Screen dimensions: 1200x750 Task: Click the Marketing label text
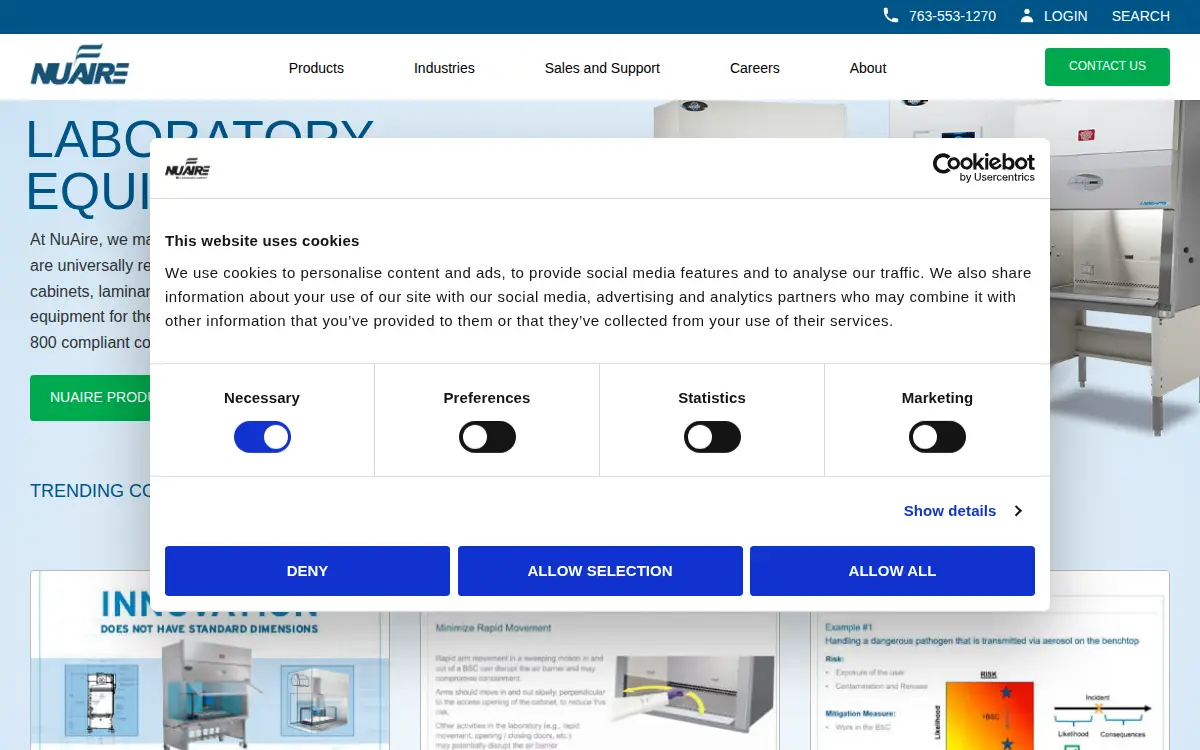click(x=937, y=398)
